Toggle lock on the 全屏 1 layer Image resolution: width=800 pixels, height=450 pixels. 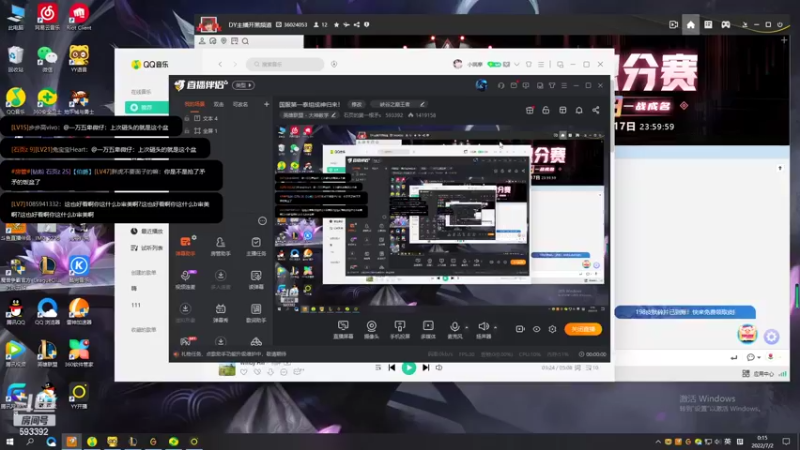[187, 131]
